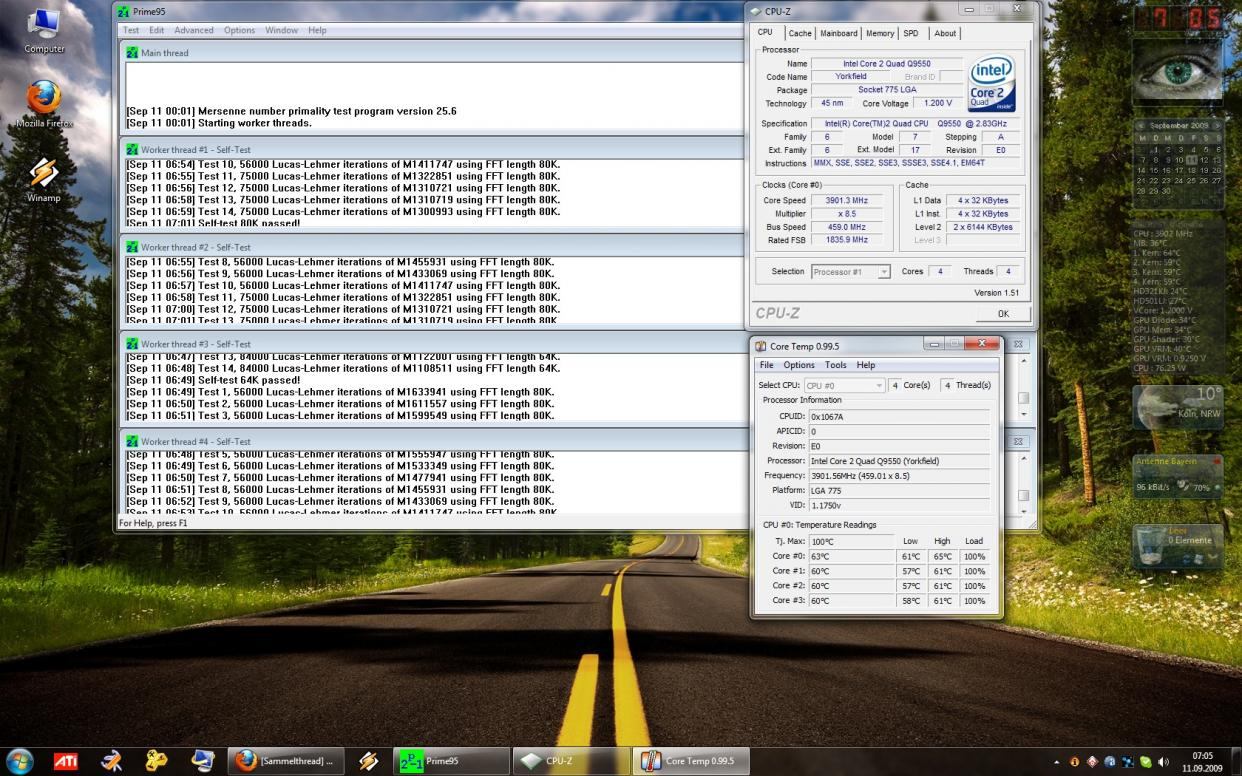Select day 11 in the calendar gadget
This screenshot has height=776, width=1242.
point(1191,160)
